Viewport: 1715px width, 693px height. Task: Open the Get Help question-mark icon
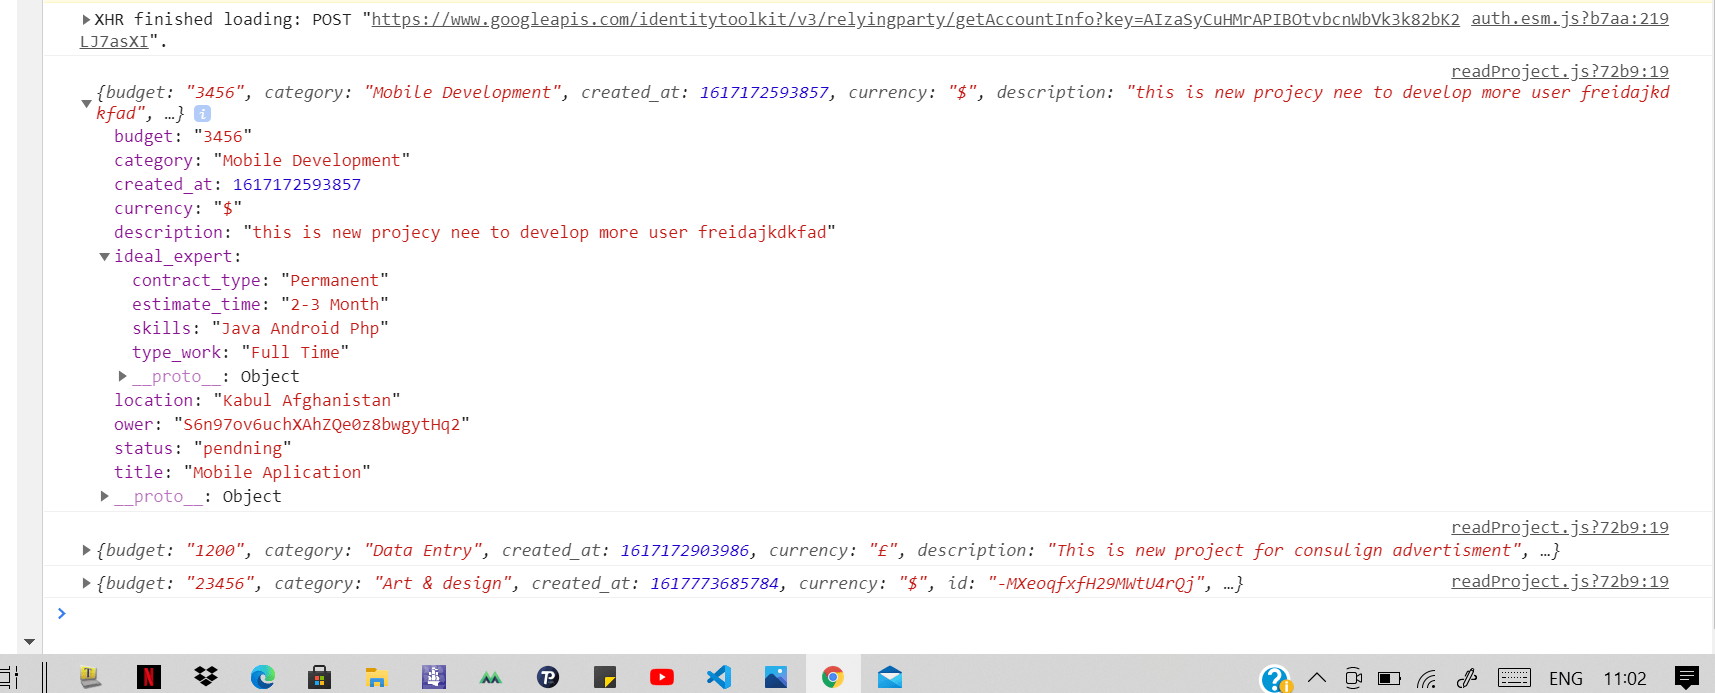[1276, 679]
